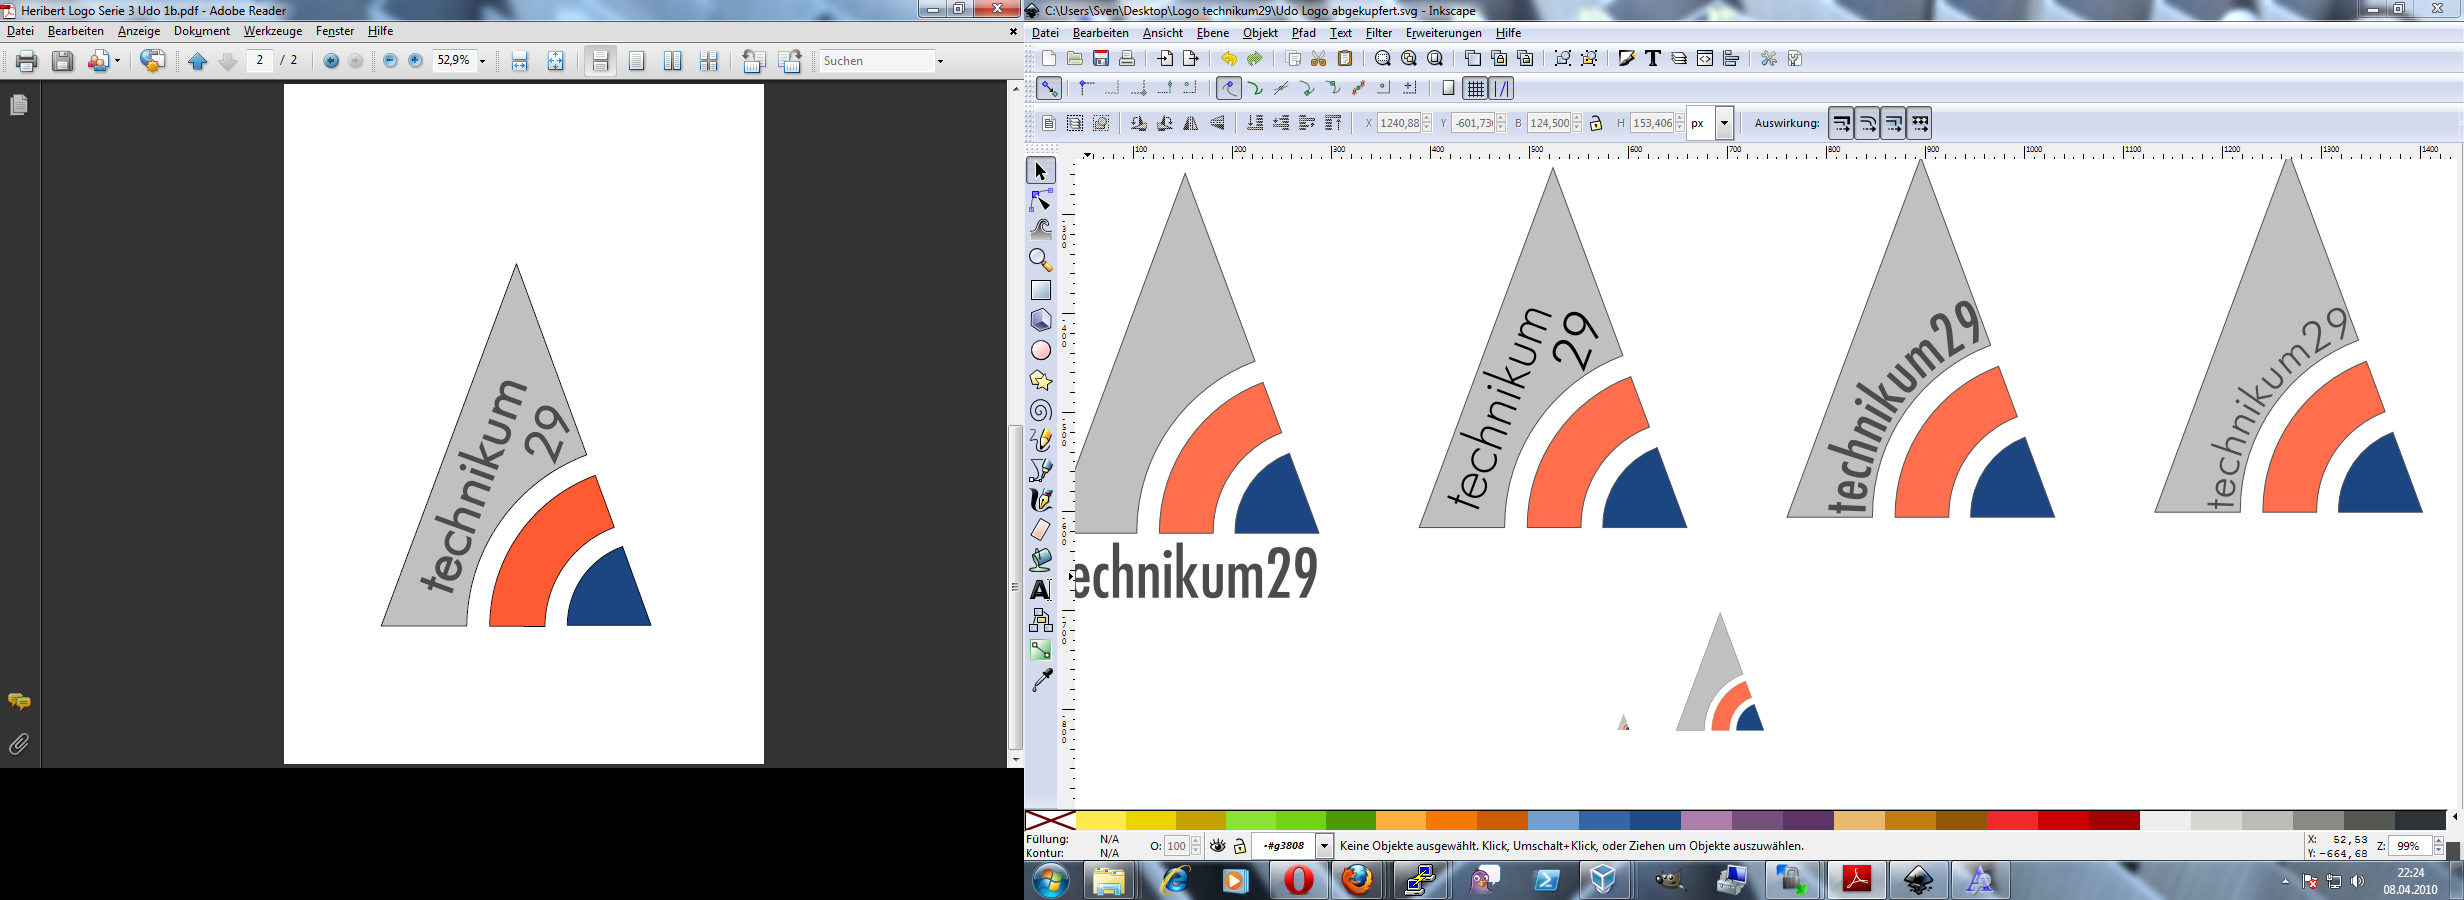Click the Print icon in Adobe Reader

[x=27, y=61]
